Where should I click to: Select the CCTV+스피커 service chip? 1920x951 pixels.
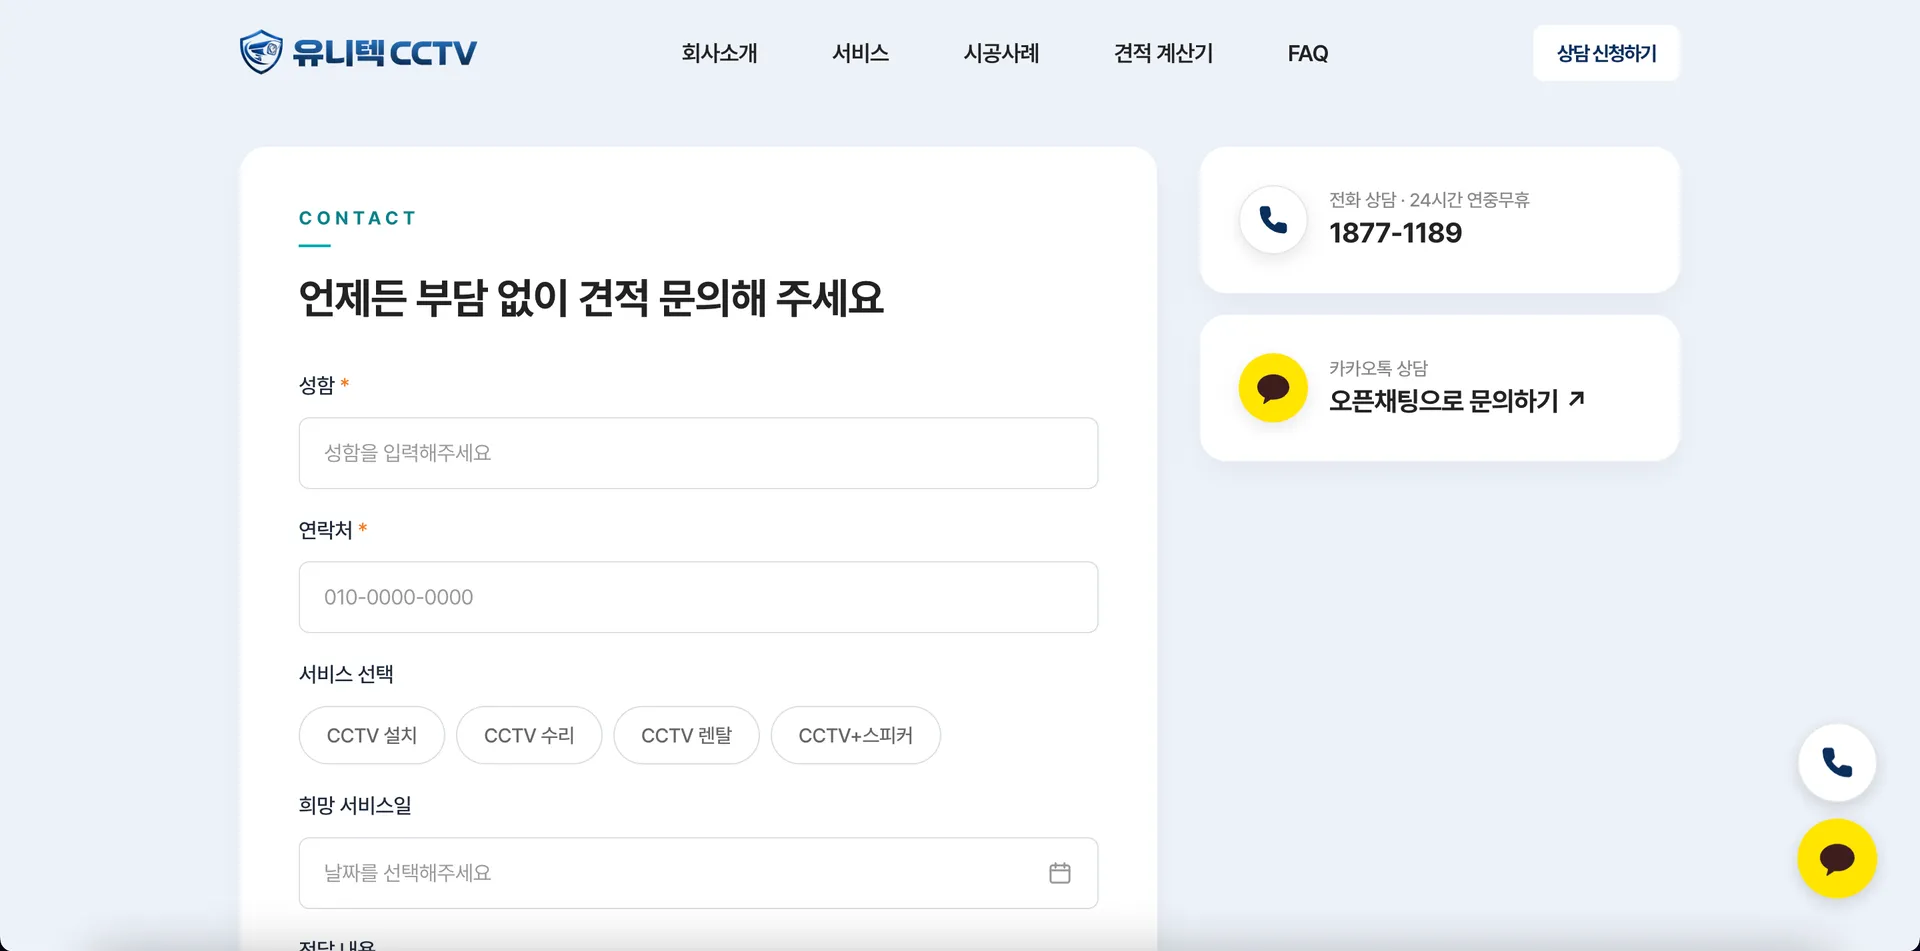(855, 735)
